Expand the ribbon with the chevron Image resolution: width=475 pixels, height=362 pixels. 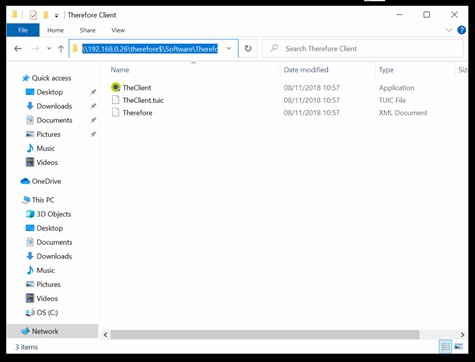tap(449, 30)
